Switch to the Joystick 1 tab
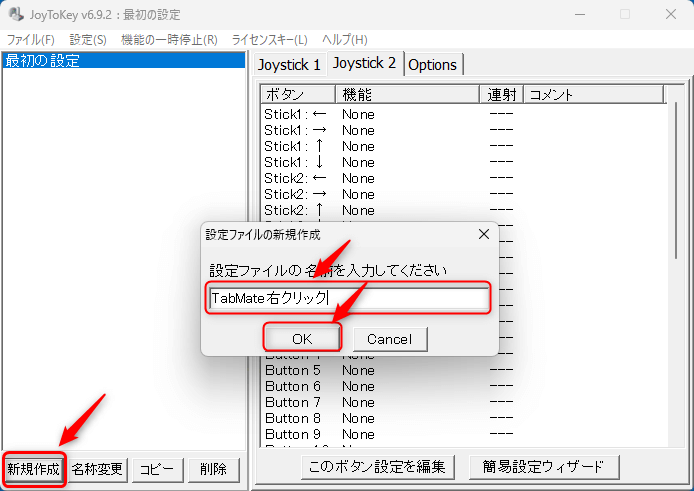 (289, 65)
